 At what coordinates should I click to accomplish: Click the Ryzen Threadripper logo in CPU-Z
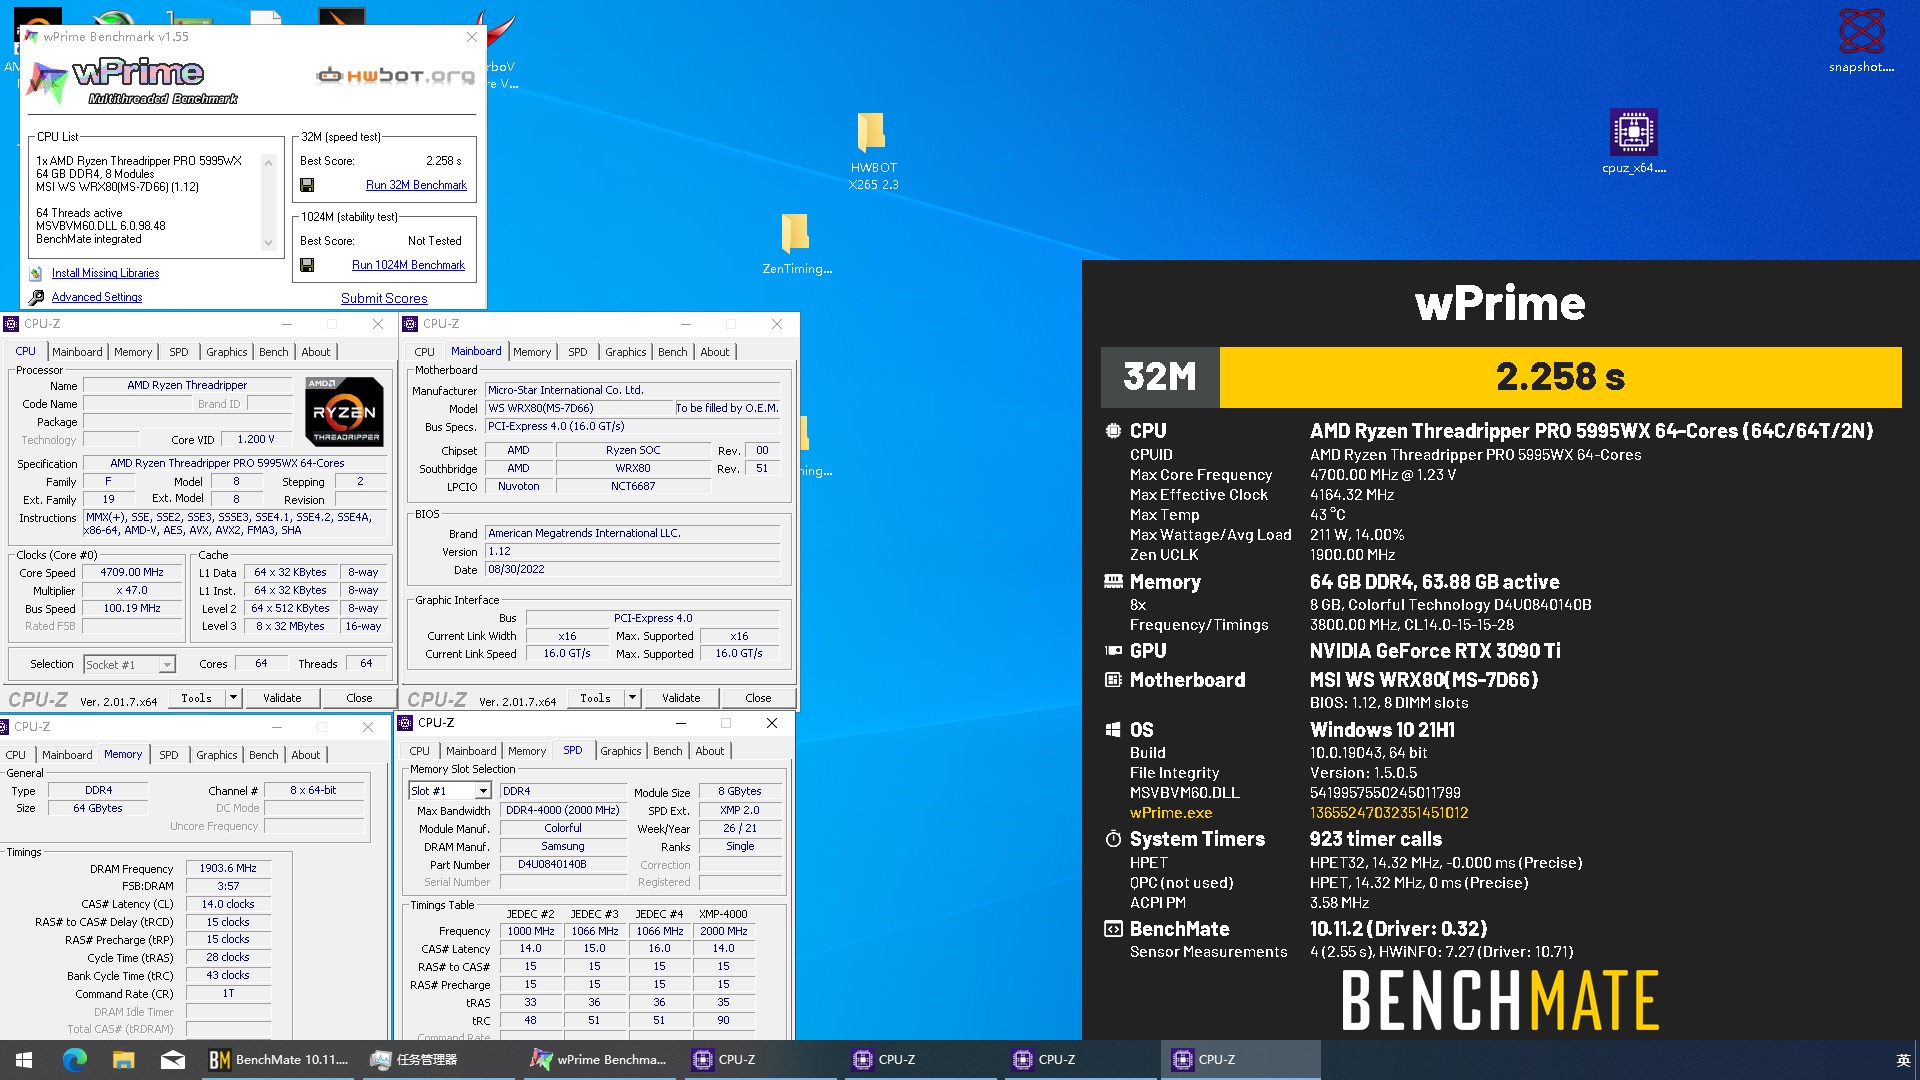[x=344, y=411]
